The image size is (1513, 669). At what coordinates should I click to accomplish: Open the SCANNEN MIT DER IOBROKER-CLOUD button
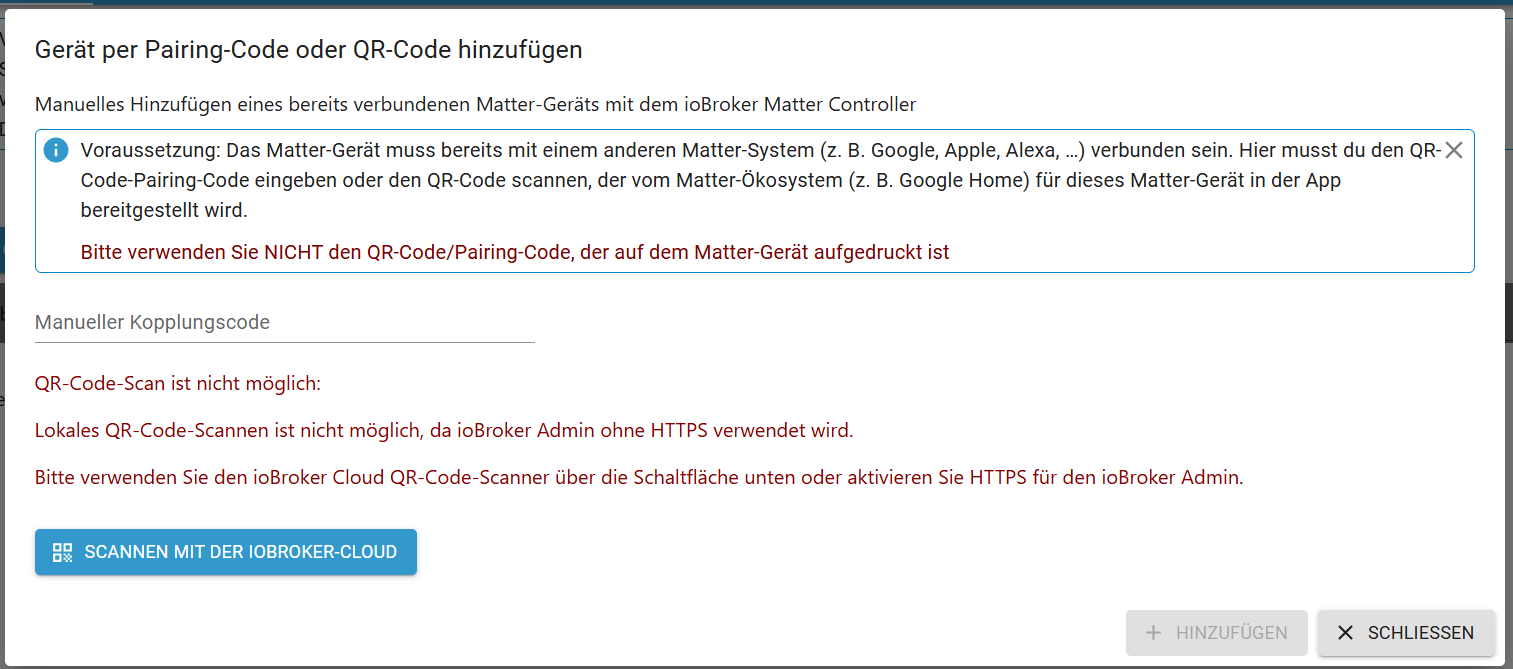point(225,551)
